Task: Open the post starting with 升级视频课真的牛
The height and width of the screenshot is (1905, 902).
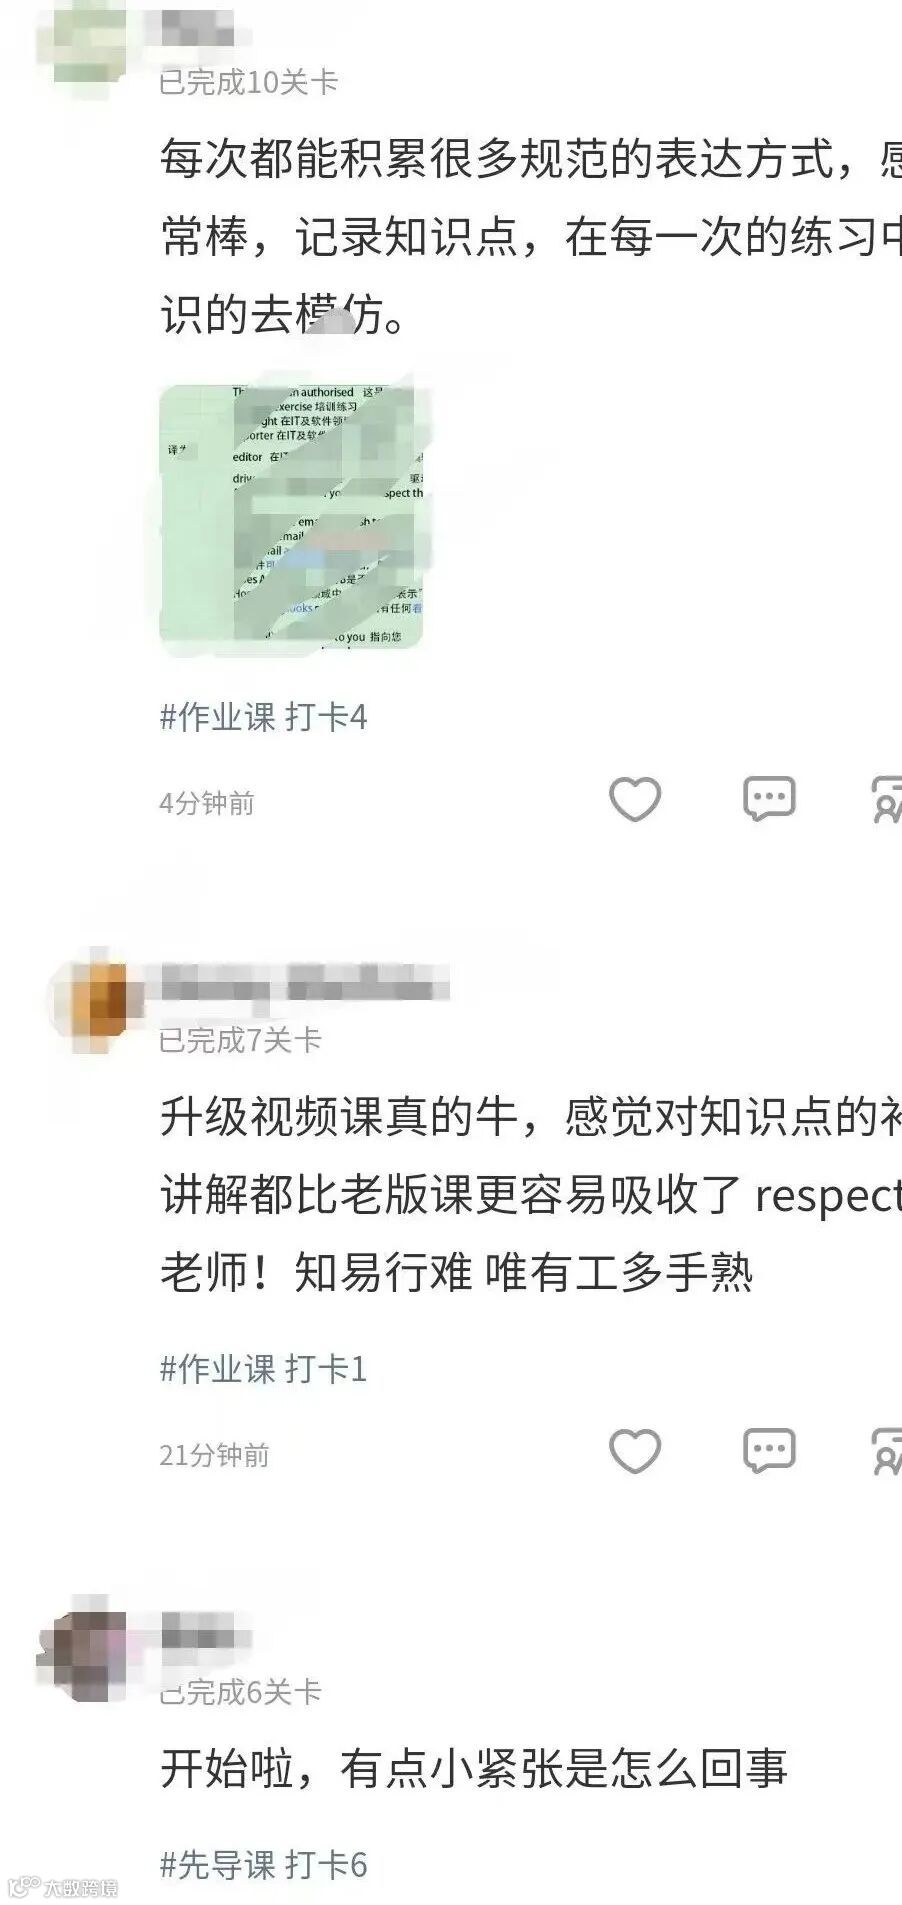Action: (x=531, y=1196)
